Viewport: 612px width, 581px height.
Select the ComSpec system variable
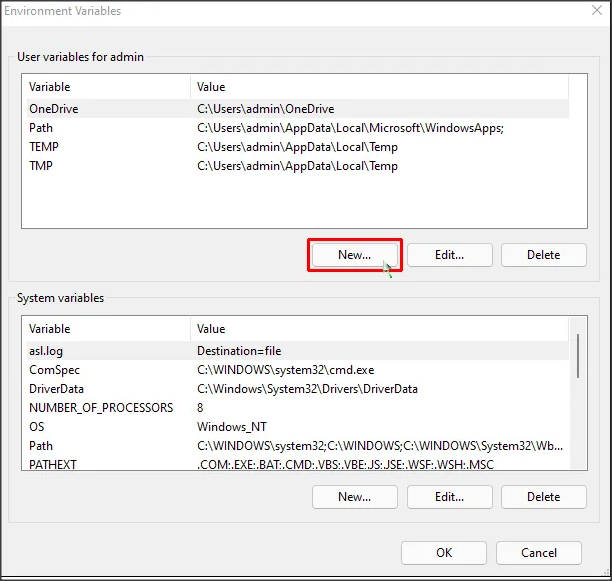tap(54, 370)
